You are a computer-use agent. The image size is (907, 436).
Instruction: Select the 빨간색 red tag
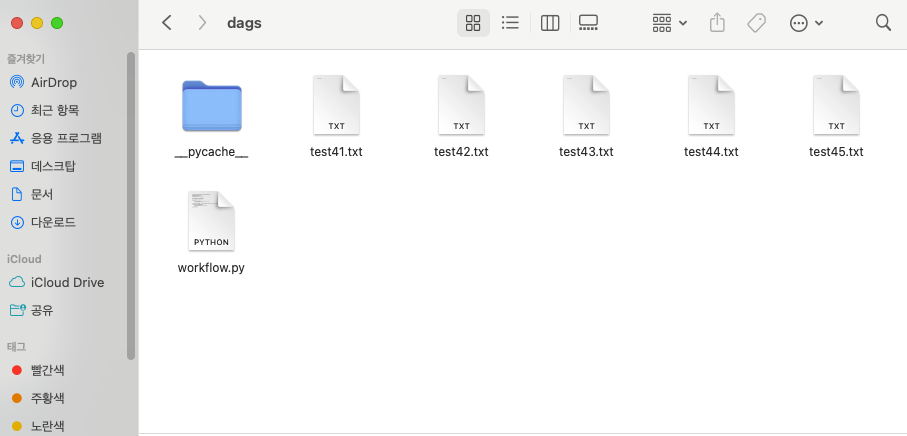[47, 370]
